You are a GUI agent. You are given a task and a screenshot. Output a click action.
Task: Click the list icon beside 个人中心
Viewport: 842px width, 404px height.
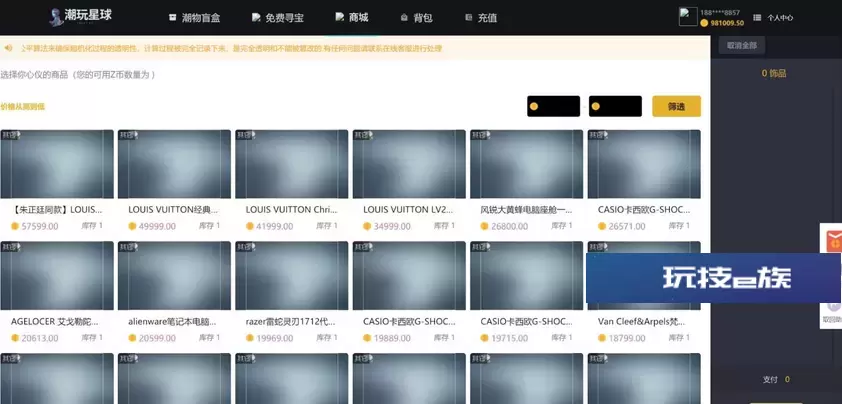pos(757,18)
